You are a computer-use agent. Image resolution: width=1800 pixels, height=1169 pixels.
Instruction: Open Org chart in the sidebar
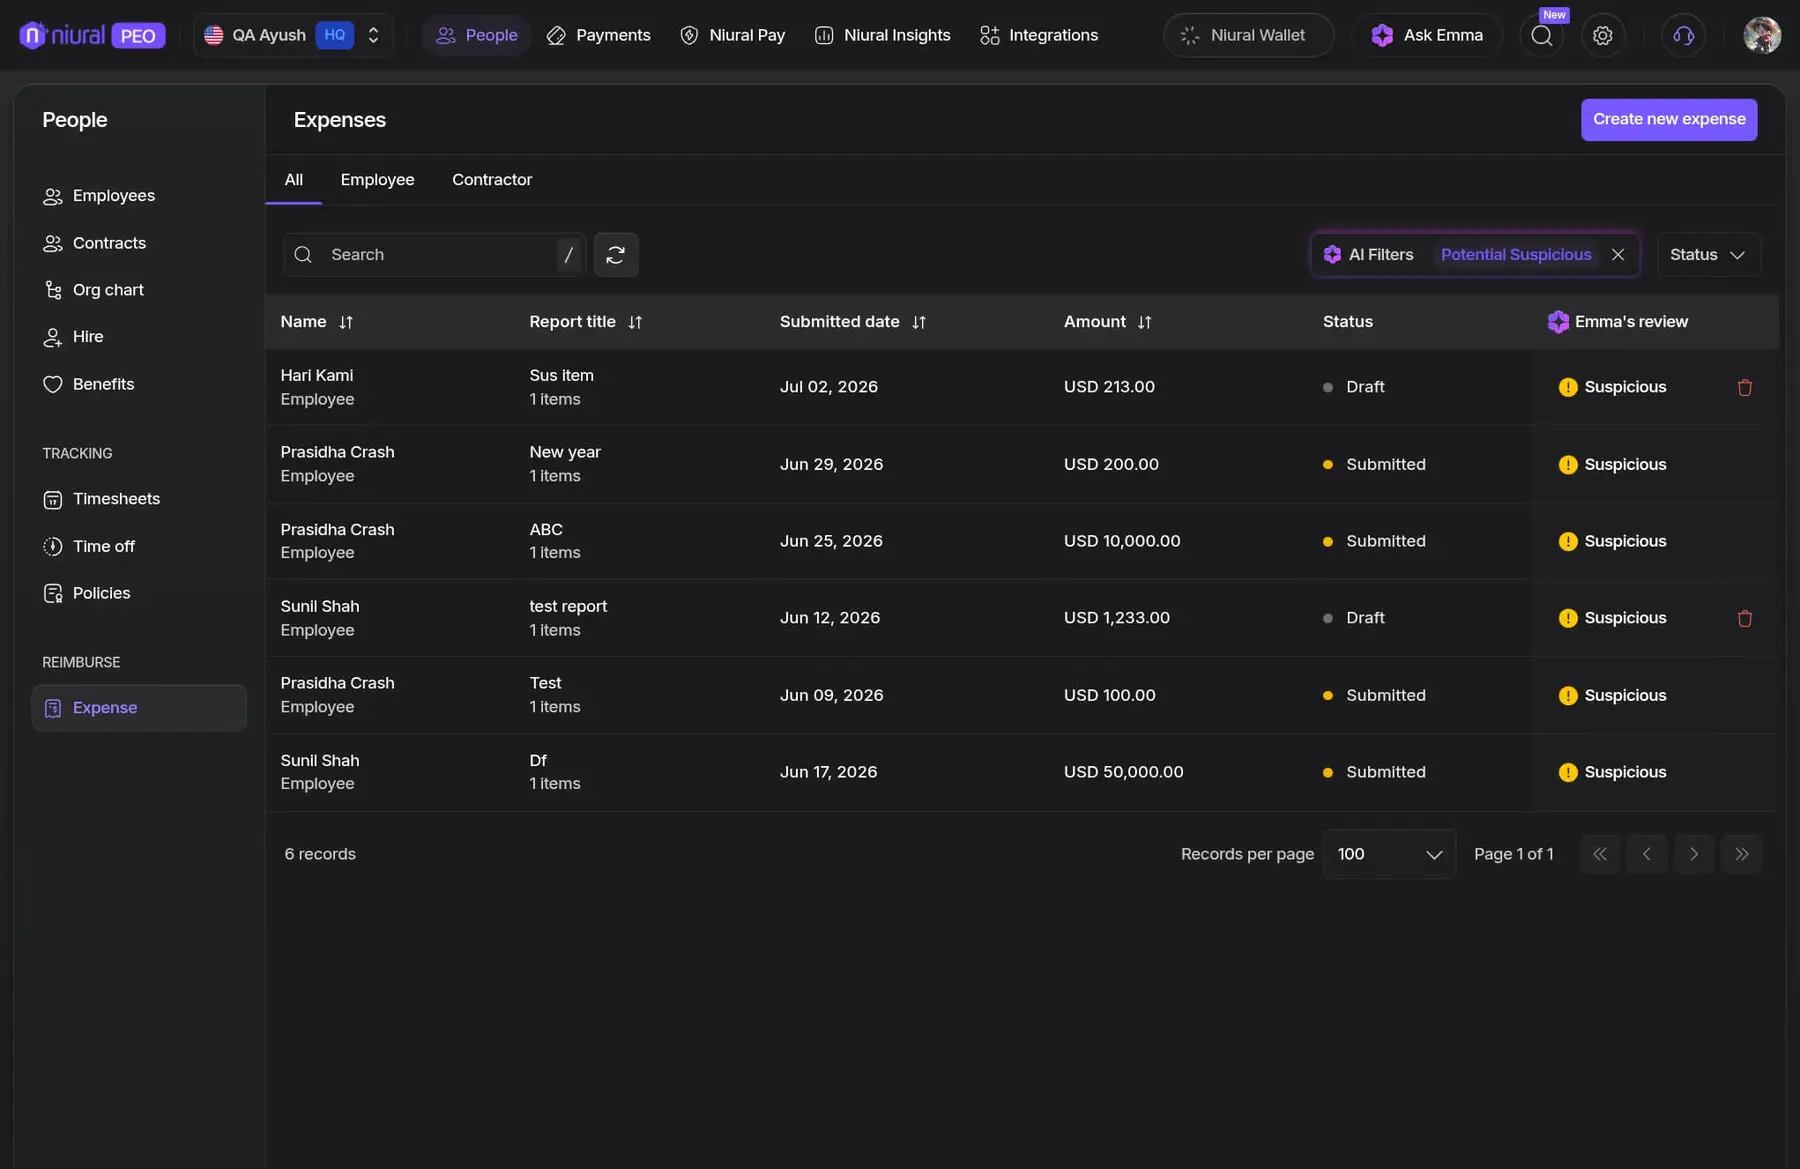coord(94,290)
